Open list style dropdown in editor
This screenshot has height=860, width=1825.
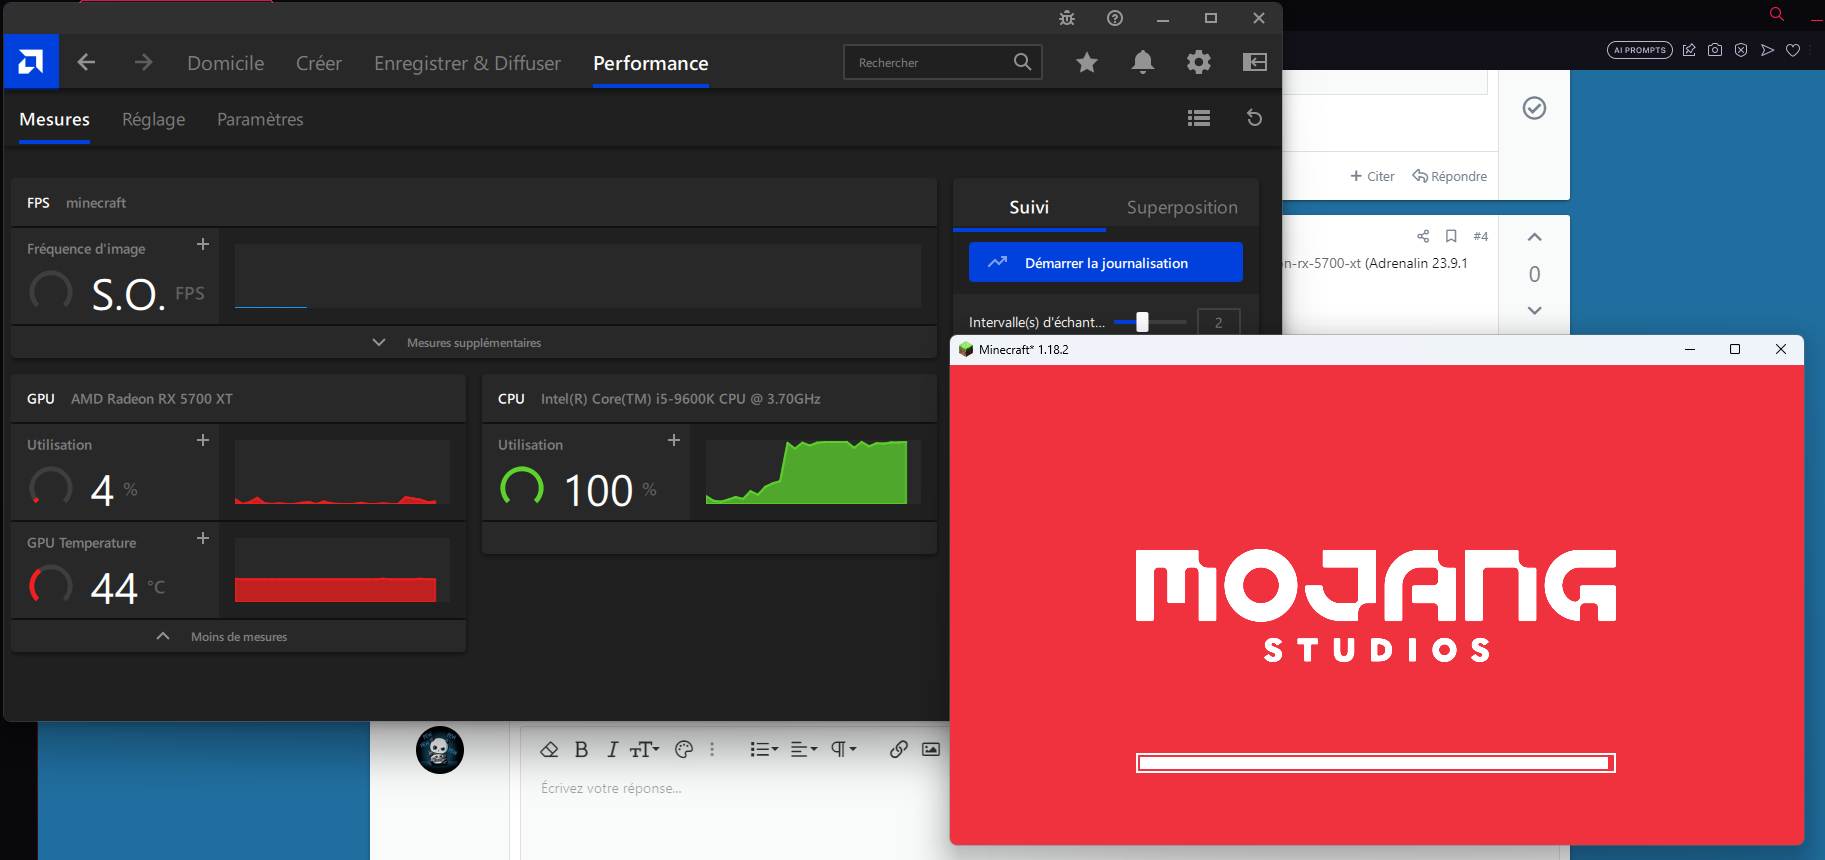coord(764,749)
